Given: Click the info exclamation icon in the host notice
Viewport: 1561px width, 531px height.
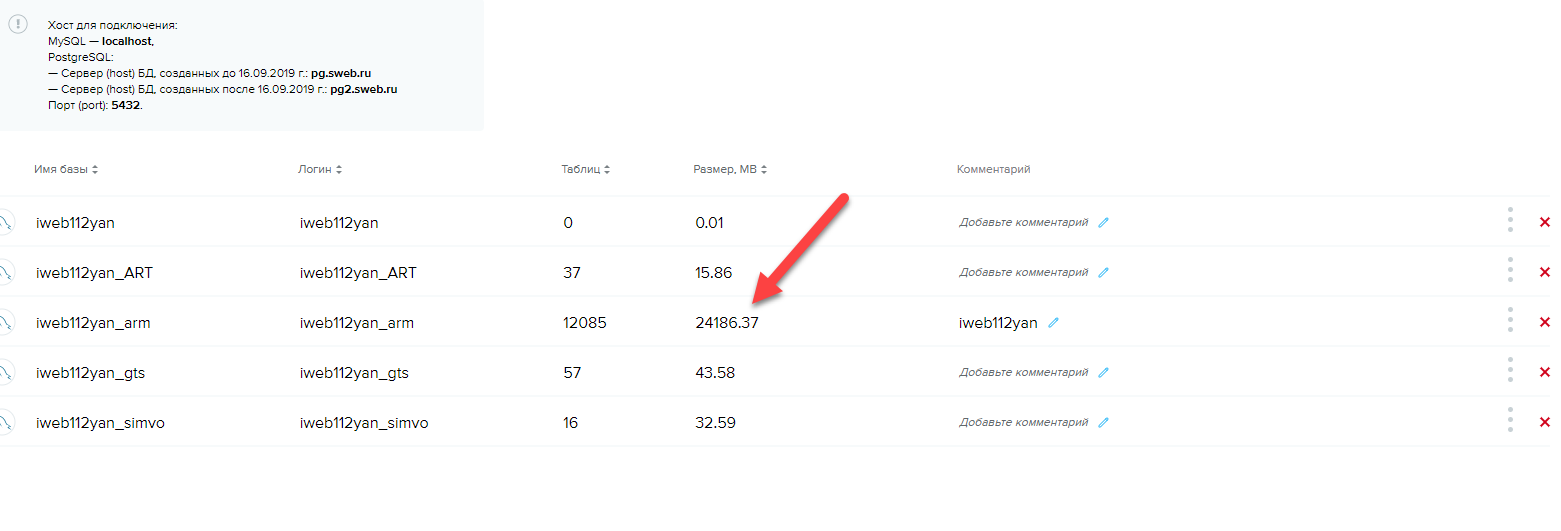Looking at the screenshot, I should click(17, 25).
